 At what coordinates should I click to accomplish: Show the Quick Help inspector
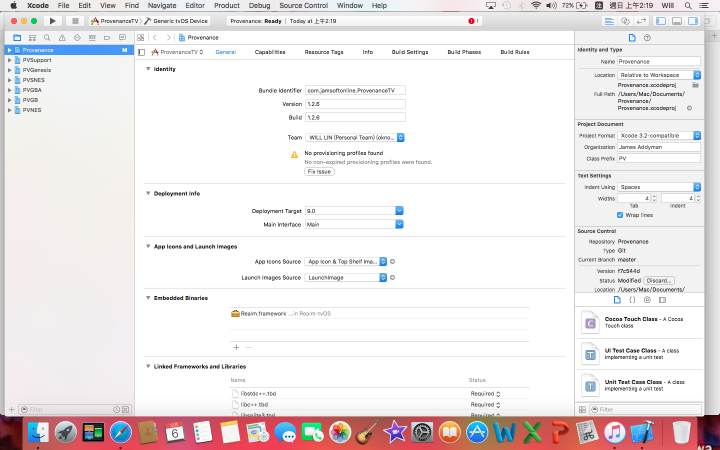click(647, 38)
